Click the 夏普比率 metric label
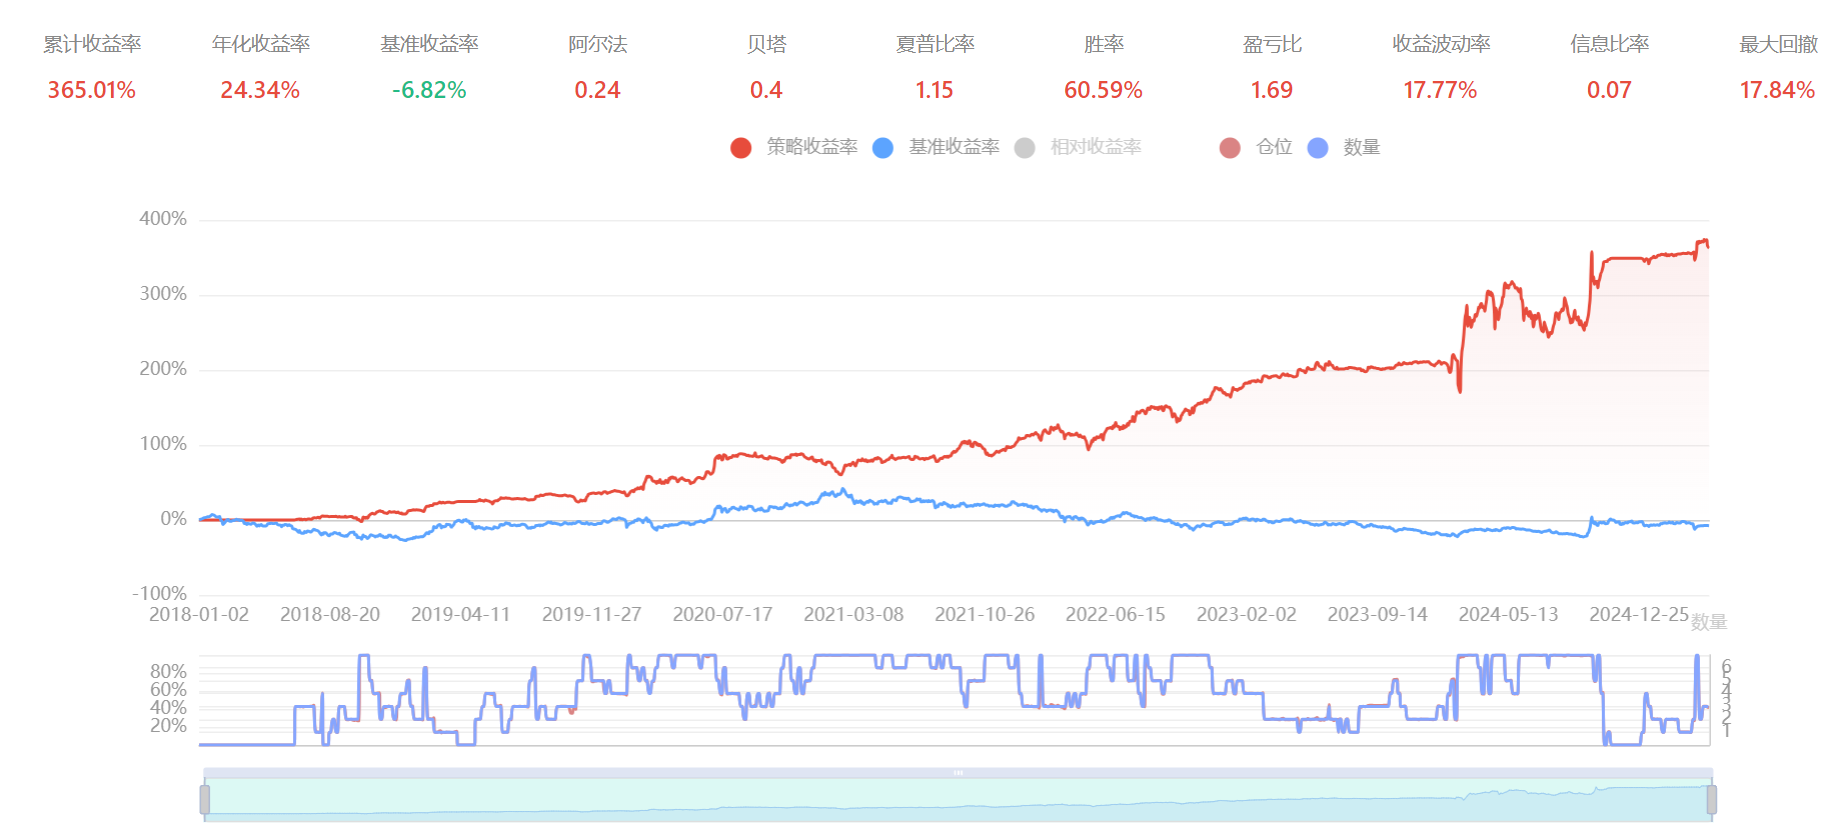The image size is (1845, 833). point(935,44)
